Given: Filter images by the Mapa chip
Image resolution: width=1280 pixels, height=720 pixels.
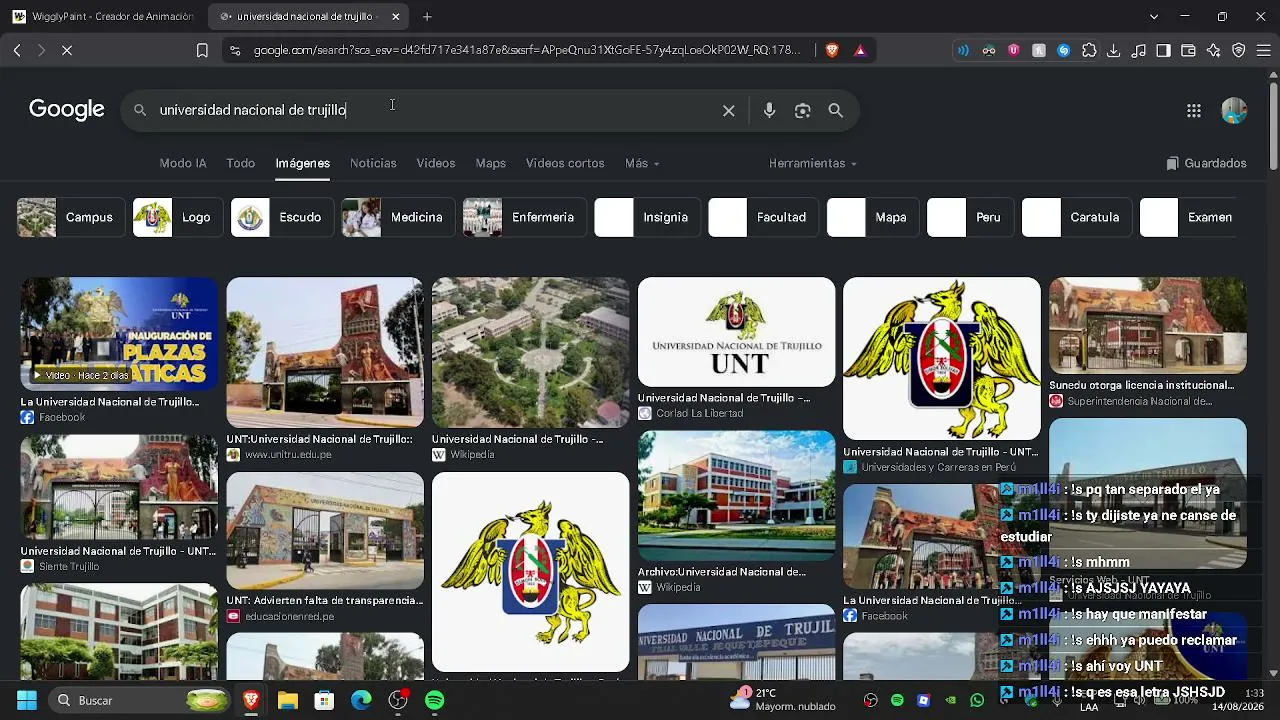Looking at the screenshot, I should (871, 217).
